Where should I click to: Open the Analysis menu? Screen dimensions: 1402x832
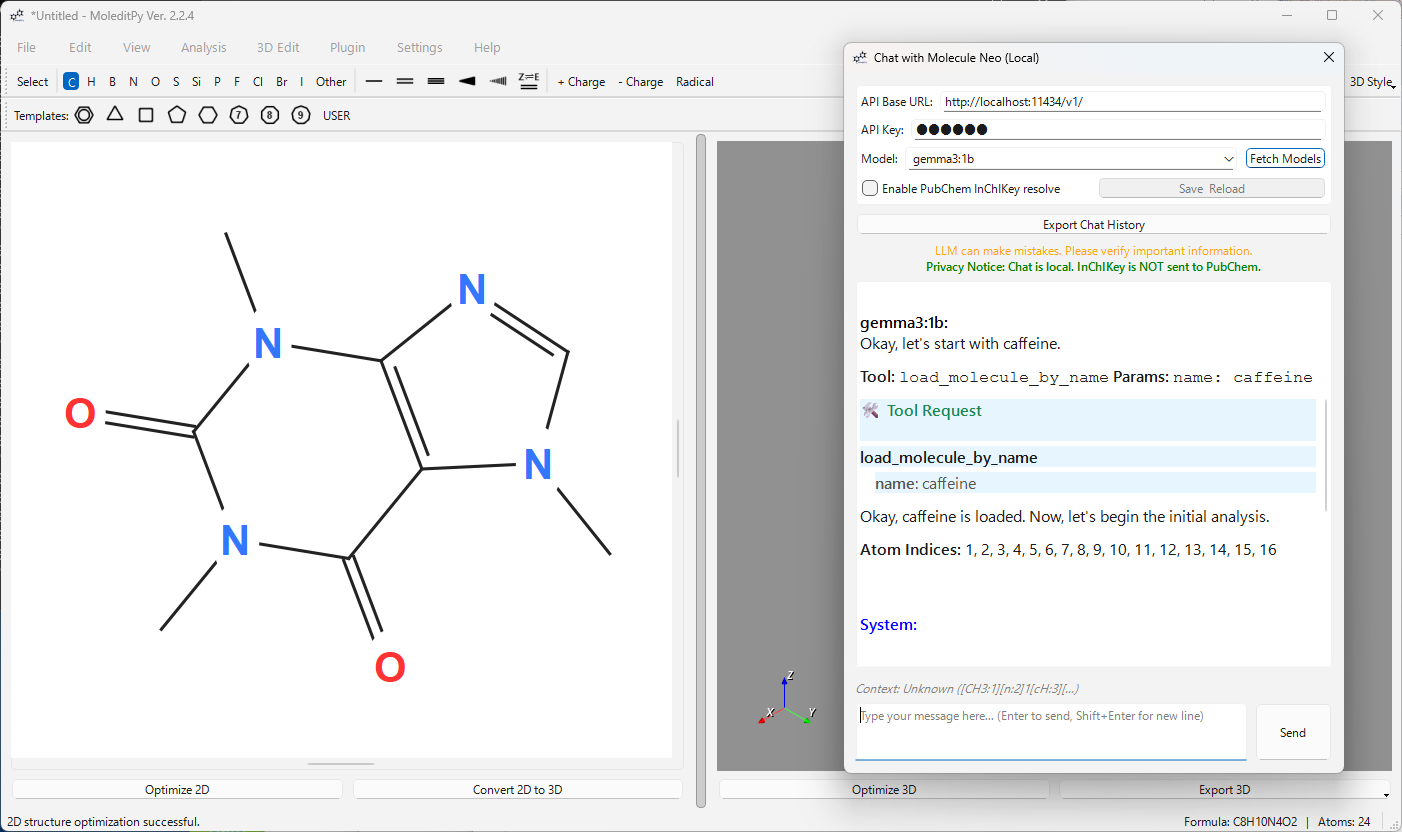point(203,47)
